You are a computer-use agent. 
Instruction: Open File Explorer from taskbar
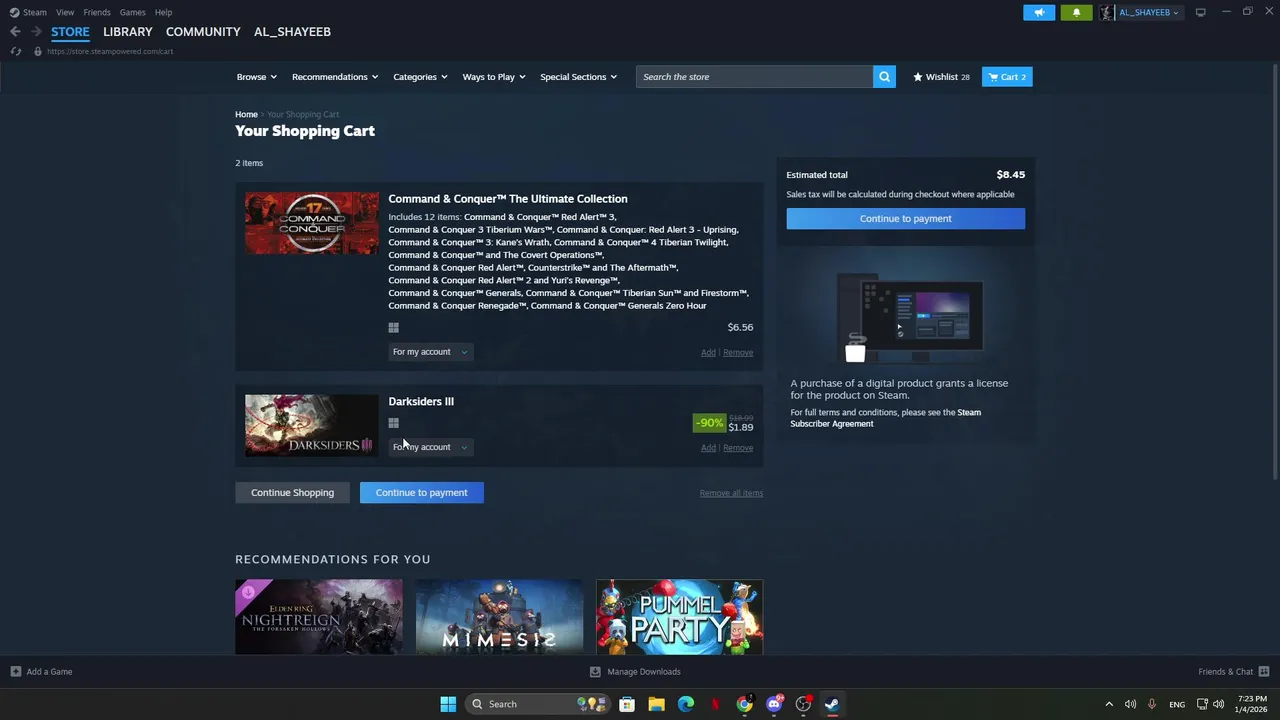click(656, 704)
